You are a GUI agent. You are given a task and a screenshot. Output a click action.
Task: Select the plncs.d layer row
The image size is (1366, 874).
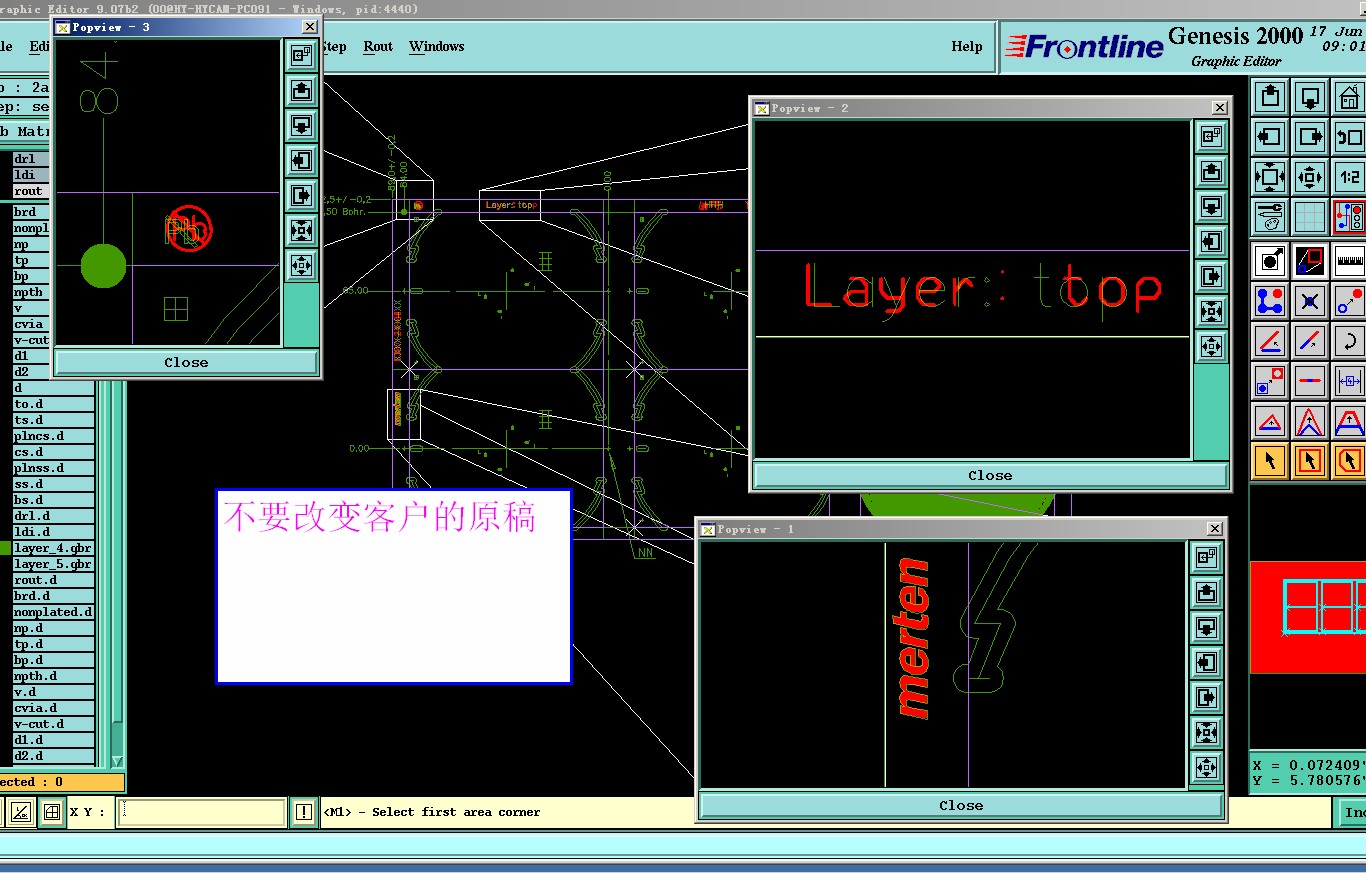[x=53, y=436]
